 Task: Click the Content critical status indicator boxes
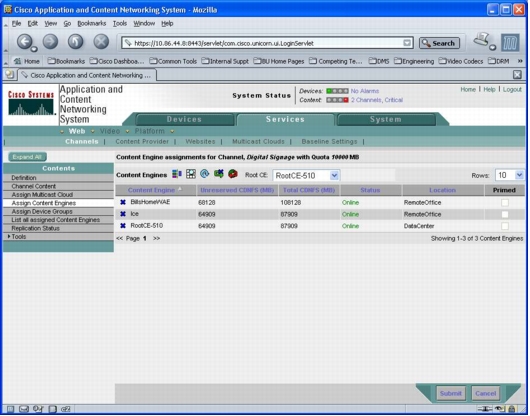337,100
